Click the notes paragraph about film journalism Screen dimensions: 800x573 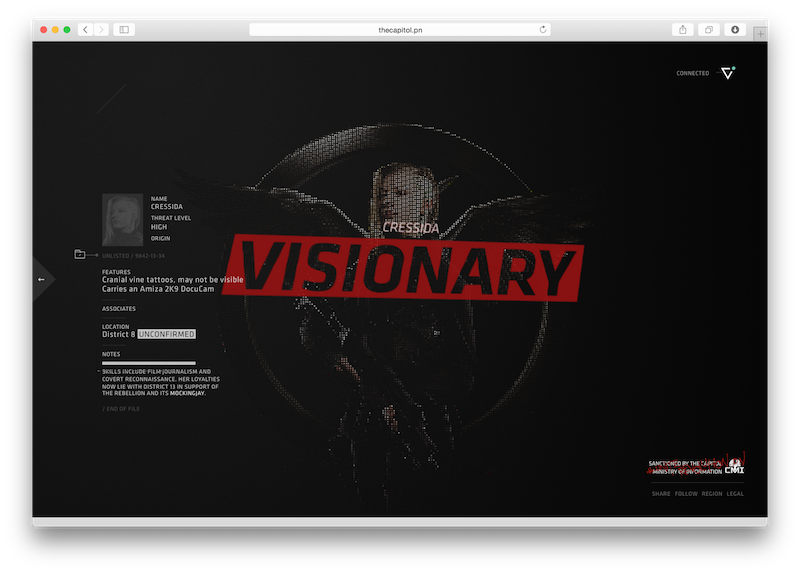(161, 383)
